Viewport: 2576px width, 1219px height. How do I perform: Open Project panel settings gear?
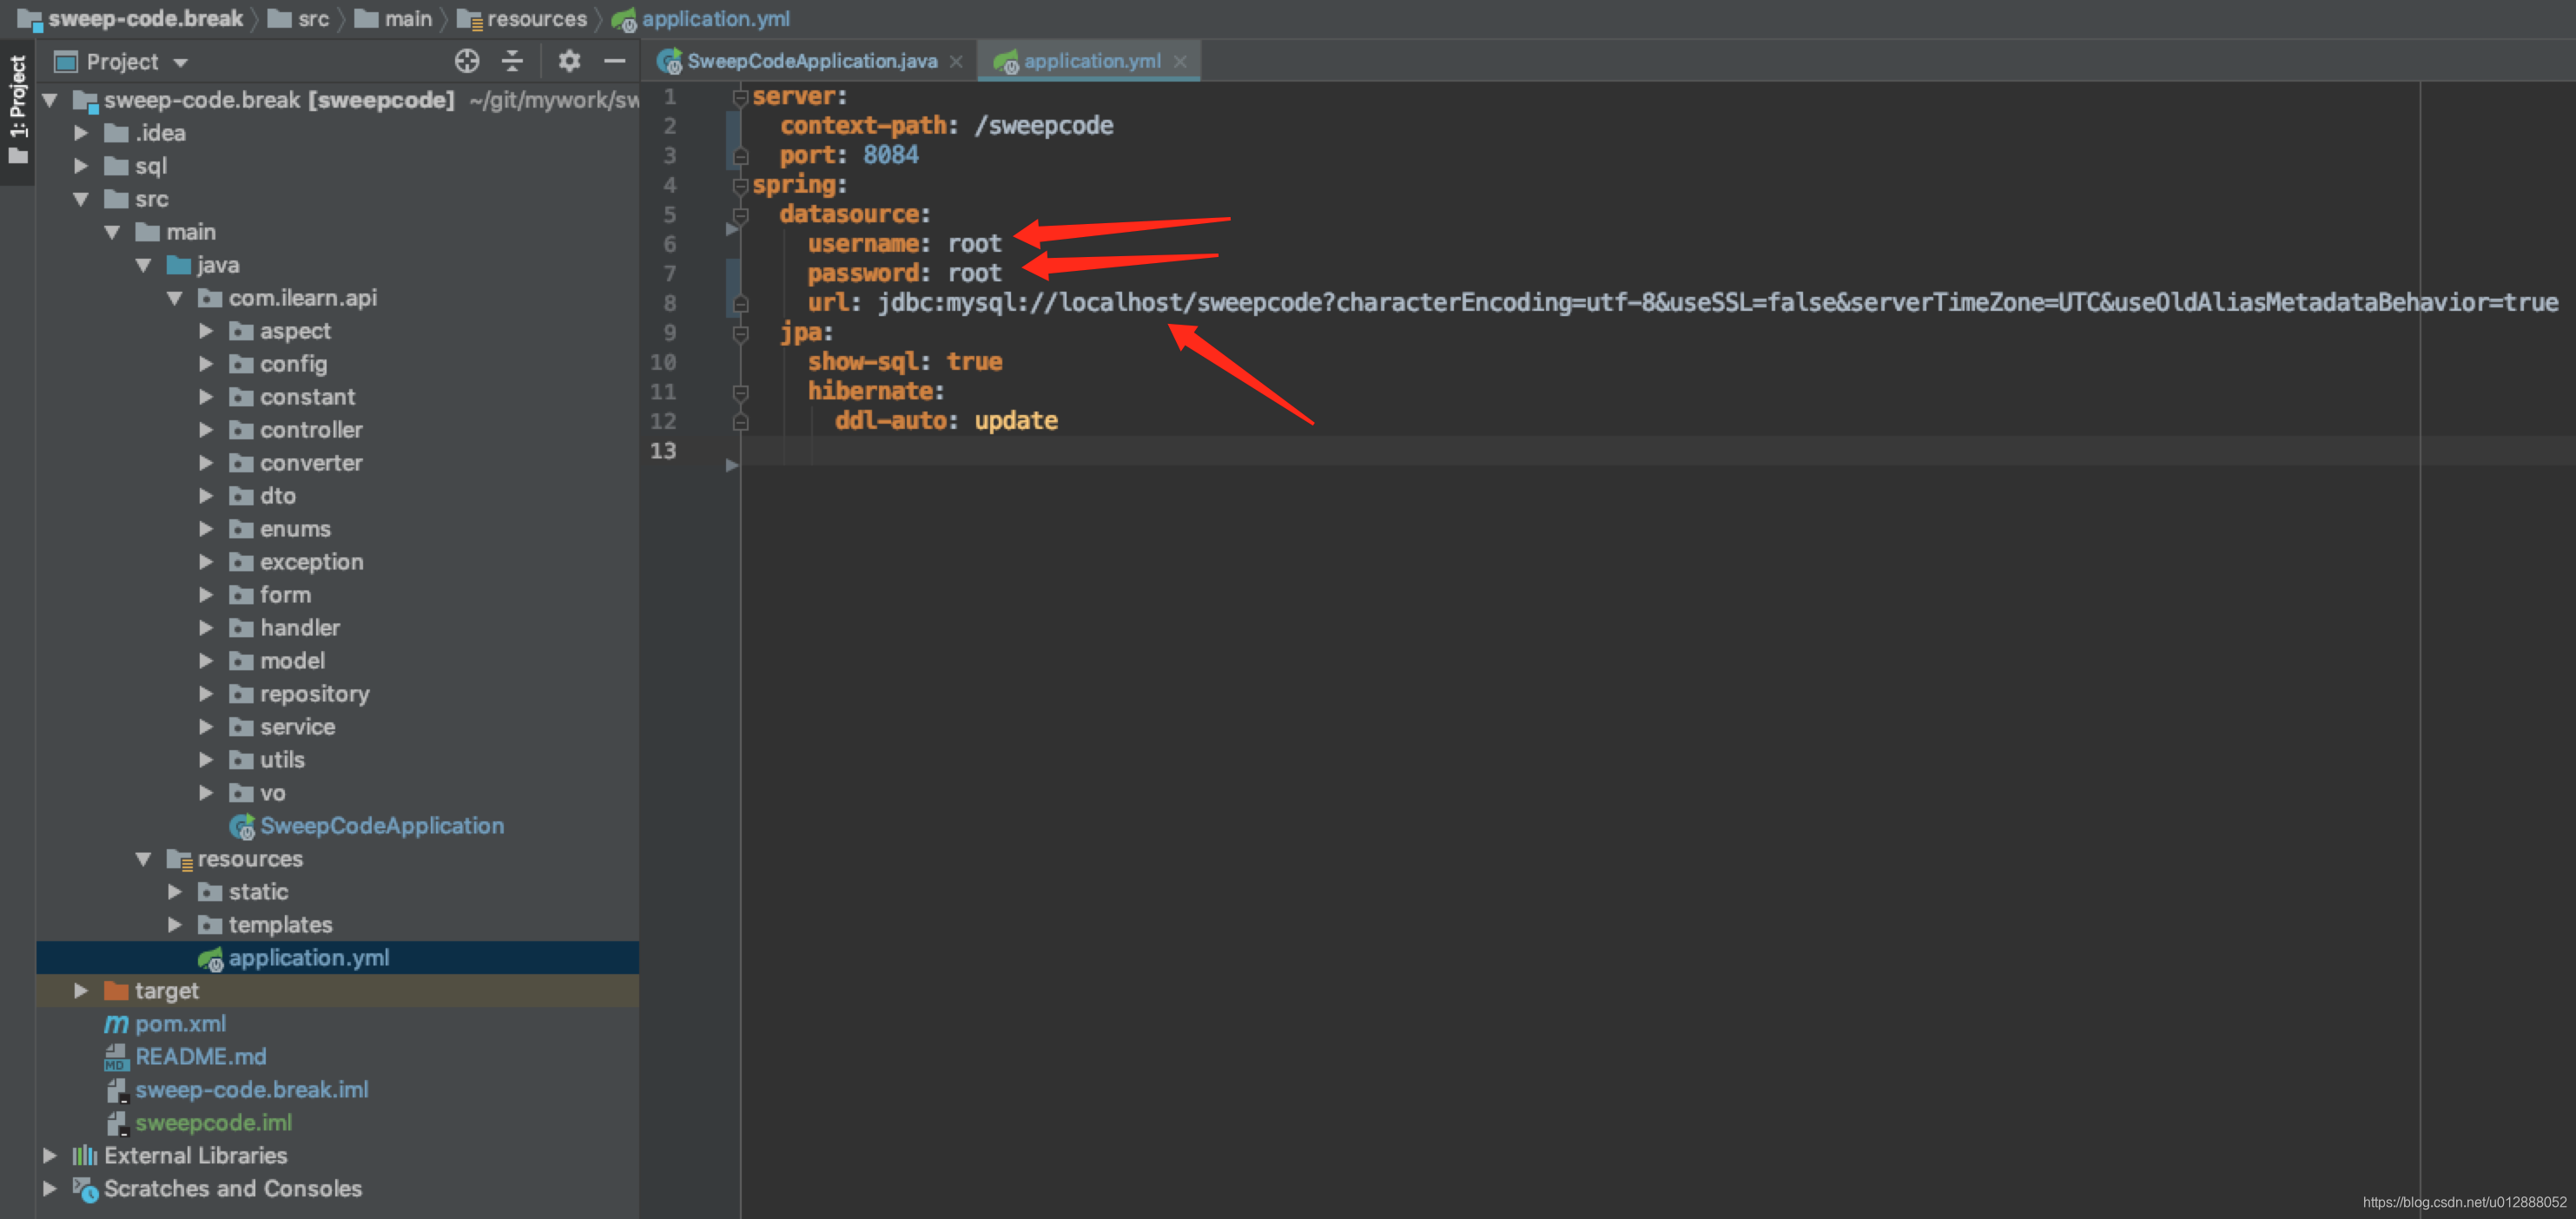point(569,61)
